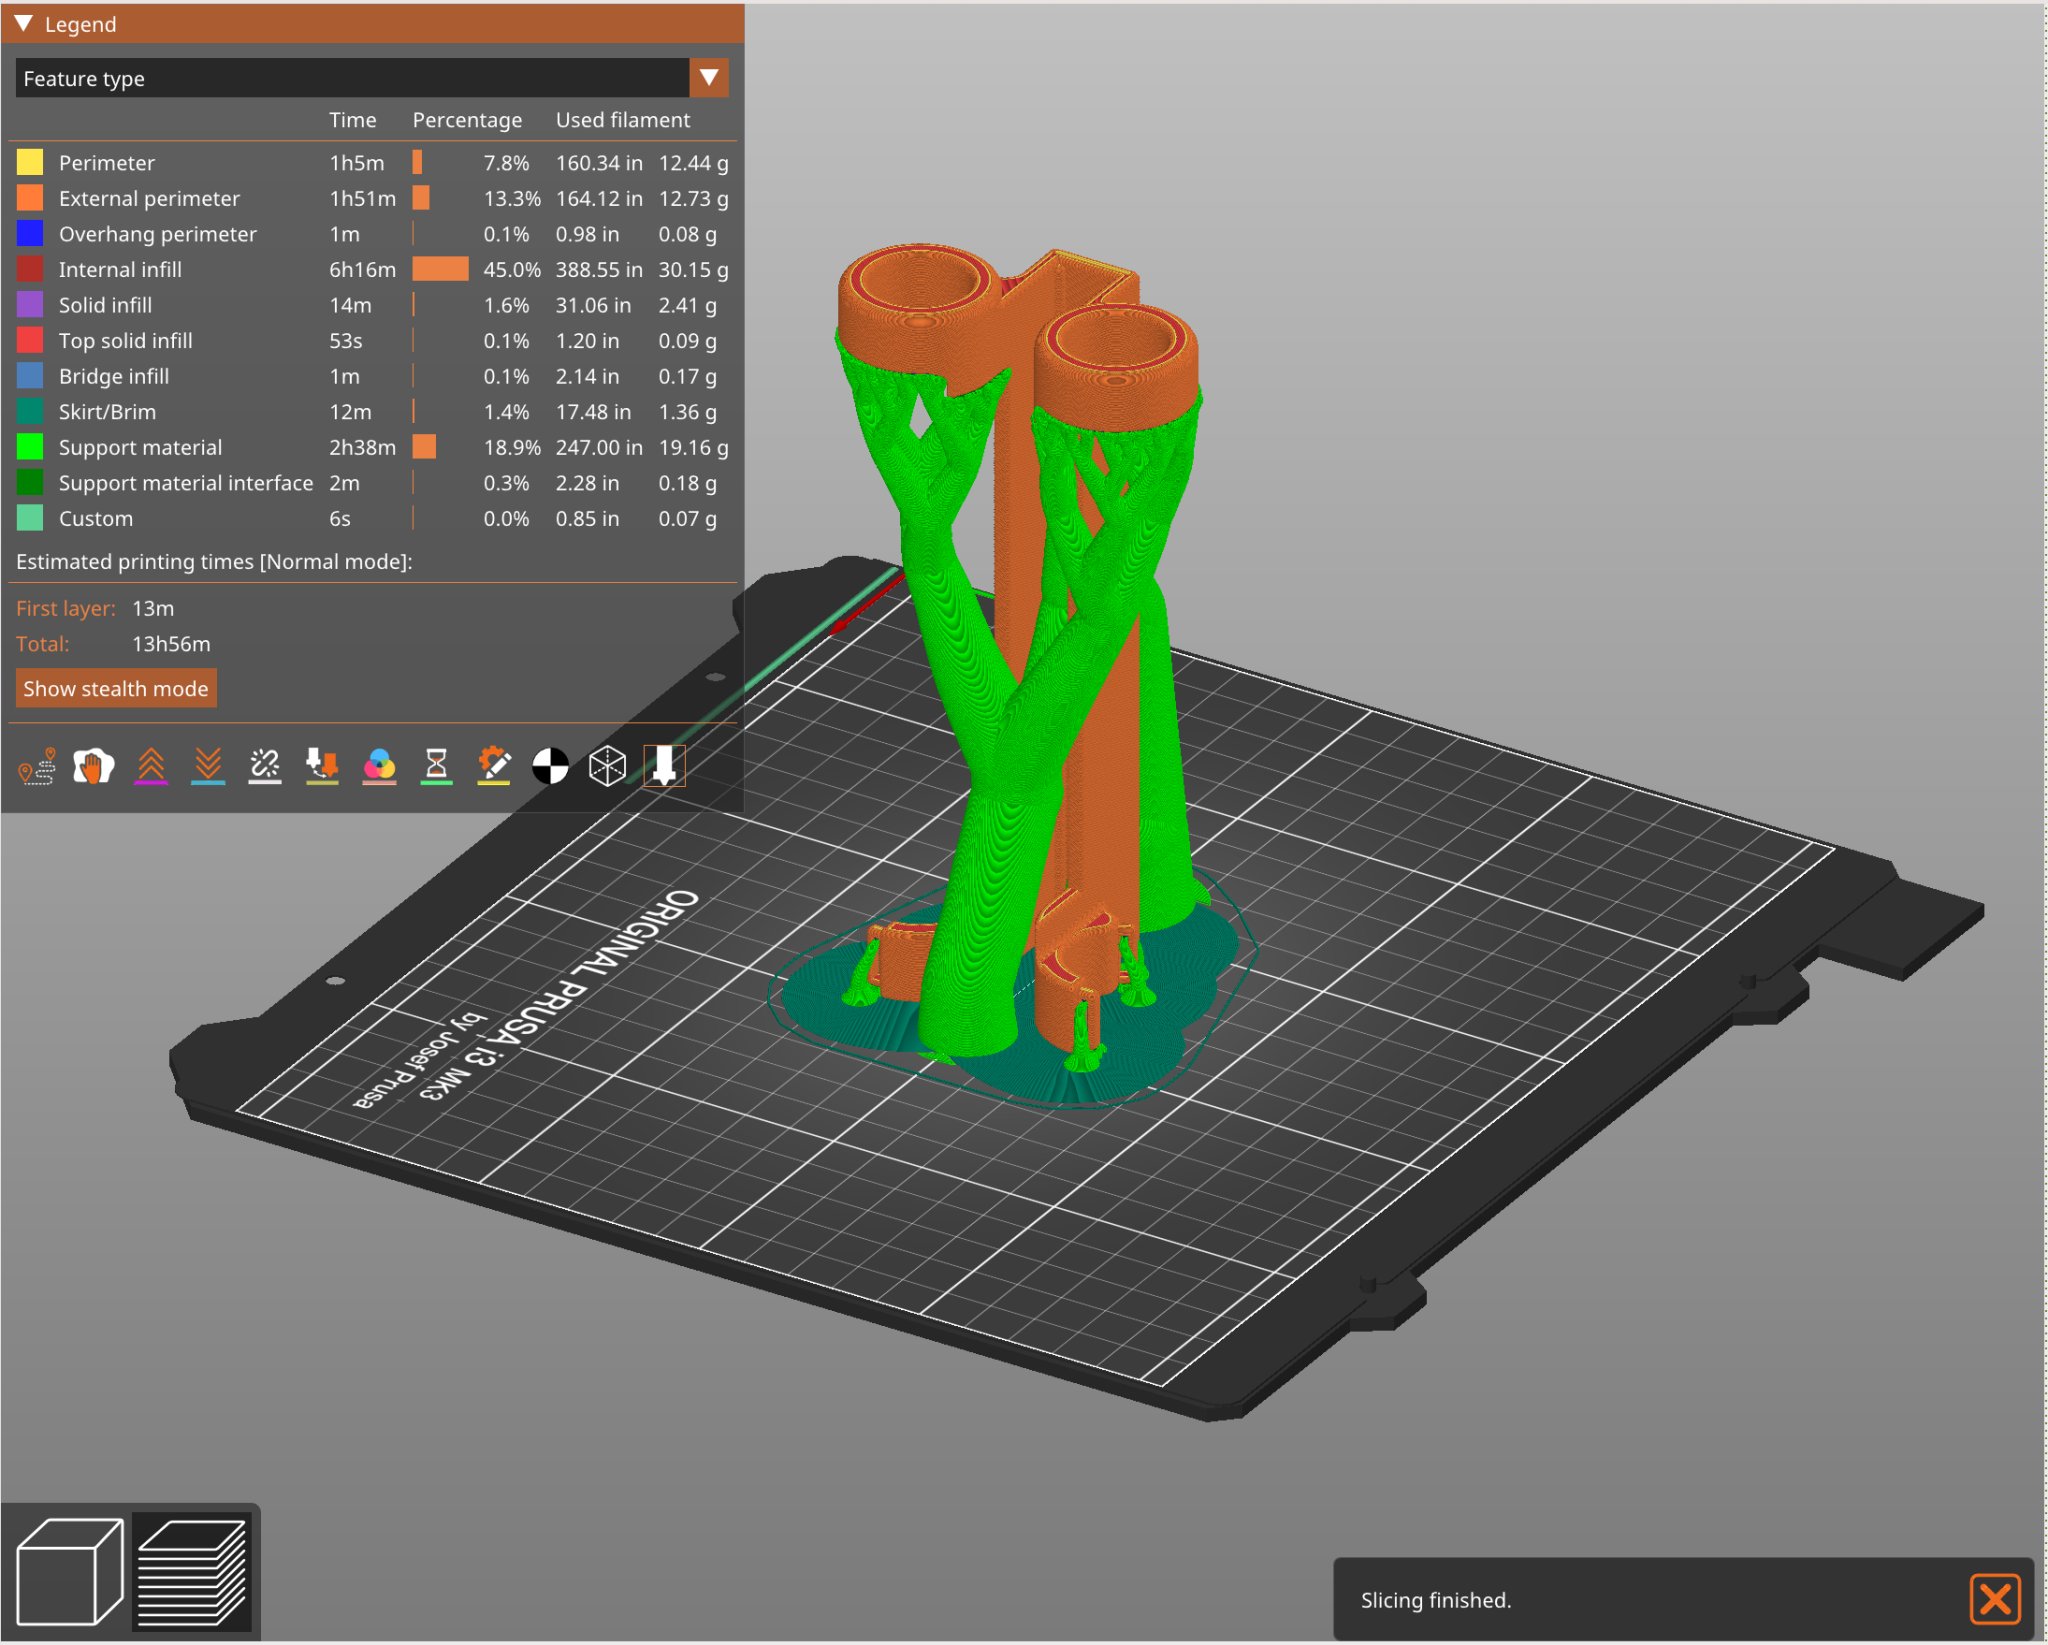This screenshot has width=2048, height=1645.
Task: Toggle color changes visibility icon
Action: click(x=379, y=767)
